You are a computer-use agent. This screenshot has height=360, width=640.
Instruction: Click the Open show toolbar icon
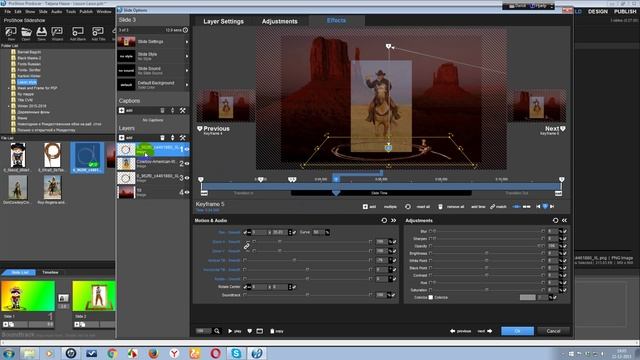[26, 32]
